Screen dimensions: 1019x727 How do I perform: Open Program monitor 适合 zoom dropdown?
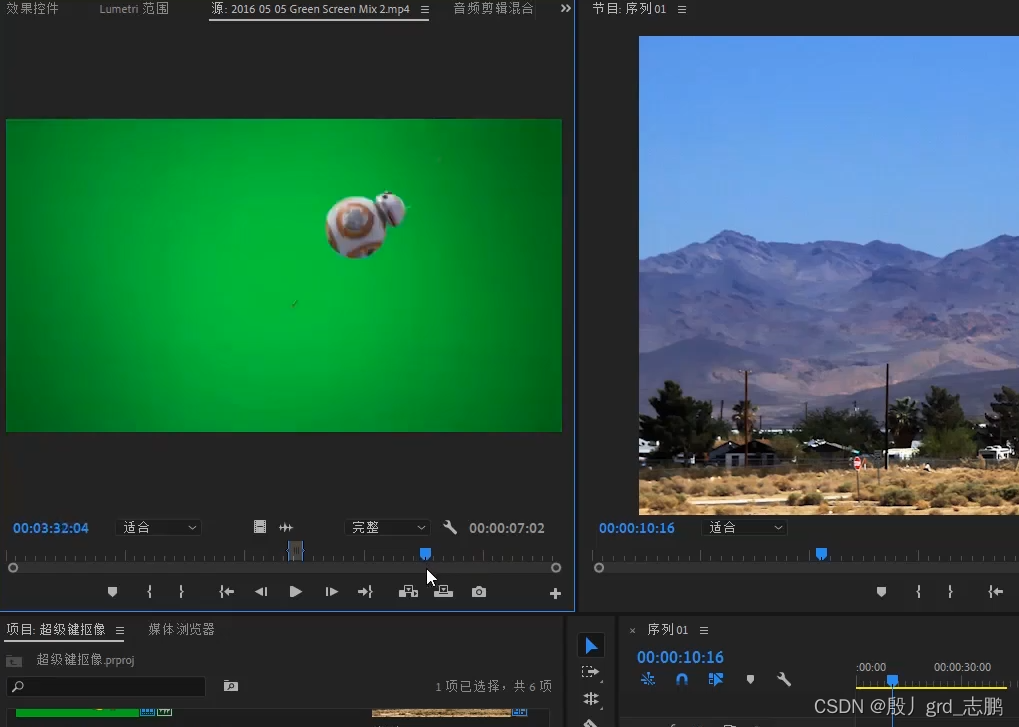(745, 528)
